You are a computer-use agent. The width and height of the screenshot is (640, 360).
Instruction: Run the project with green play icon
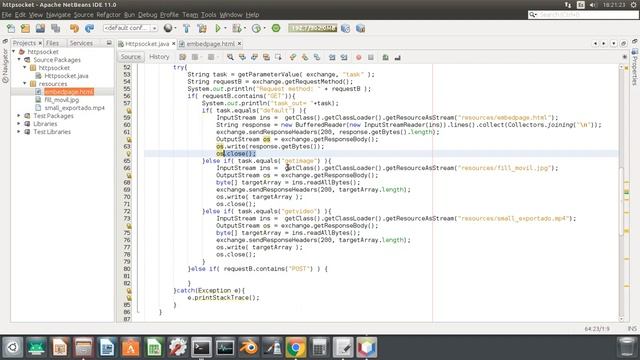218,28
